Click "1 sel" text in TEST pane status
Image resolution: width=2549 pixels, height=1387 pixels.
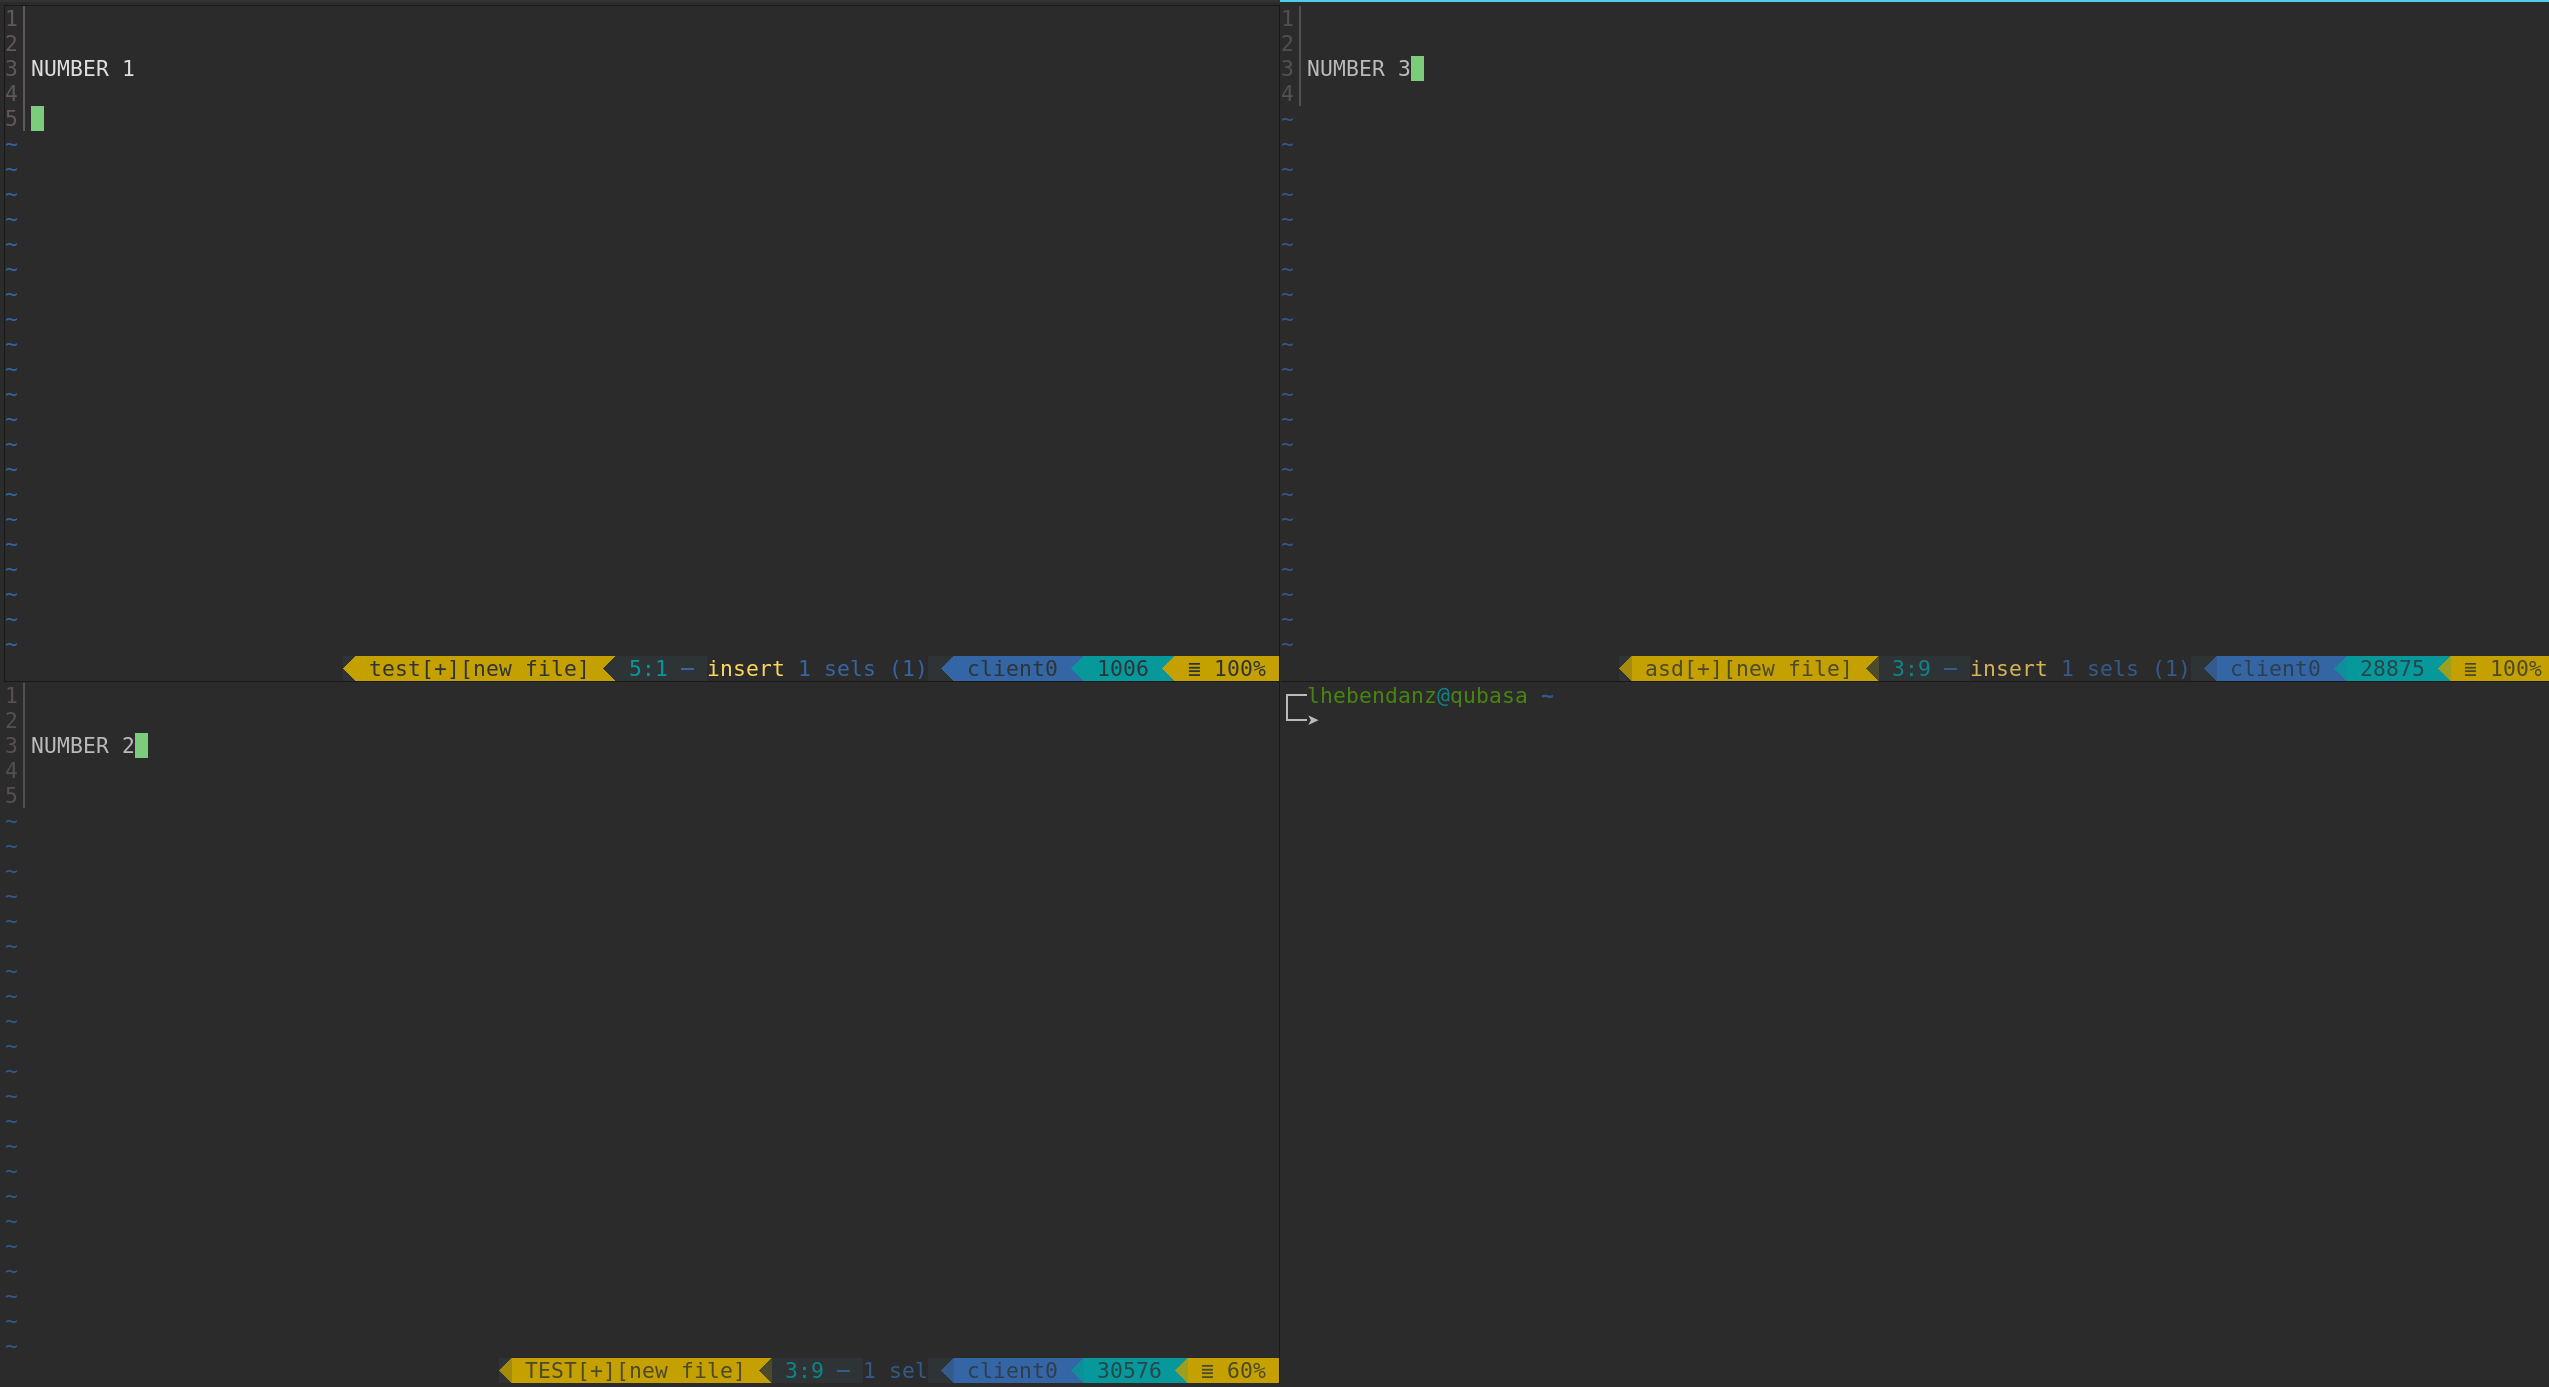click(895, 1371)
